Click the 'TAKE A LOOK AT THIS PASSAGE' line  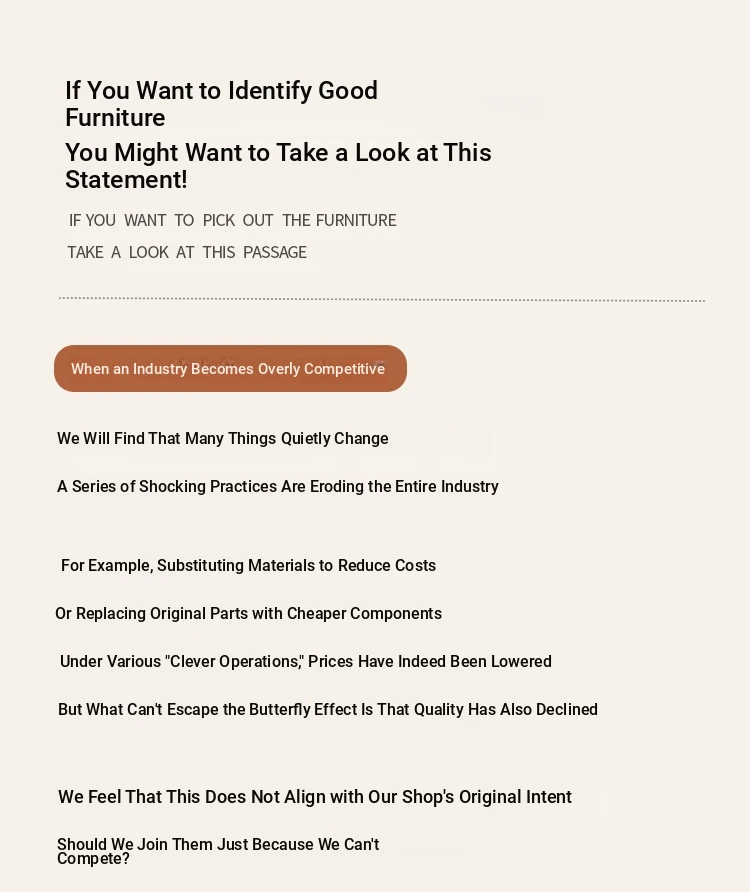[187, 252]
